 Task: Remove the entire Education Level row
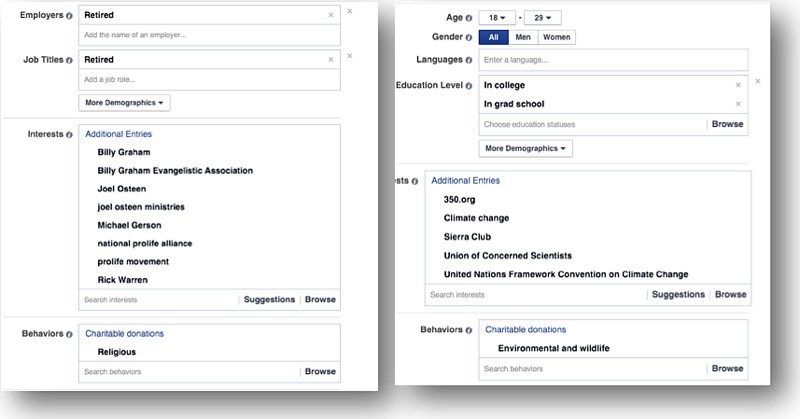point(758,81)
